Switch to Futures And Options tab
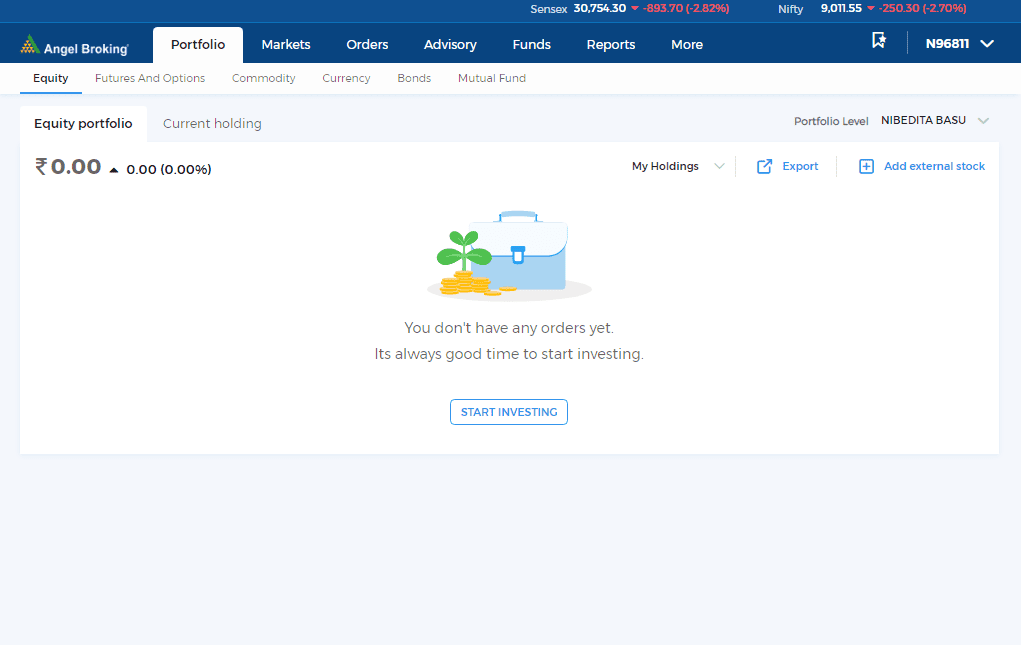The width and height of the screenshot is (1023, 645). [x=150, y=78]
